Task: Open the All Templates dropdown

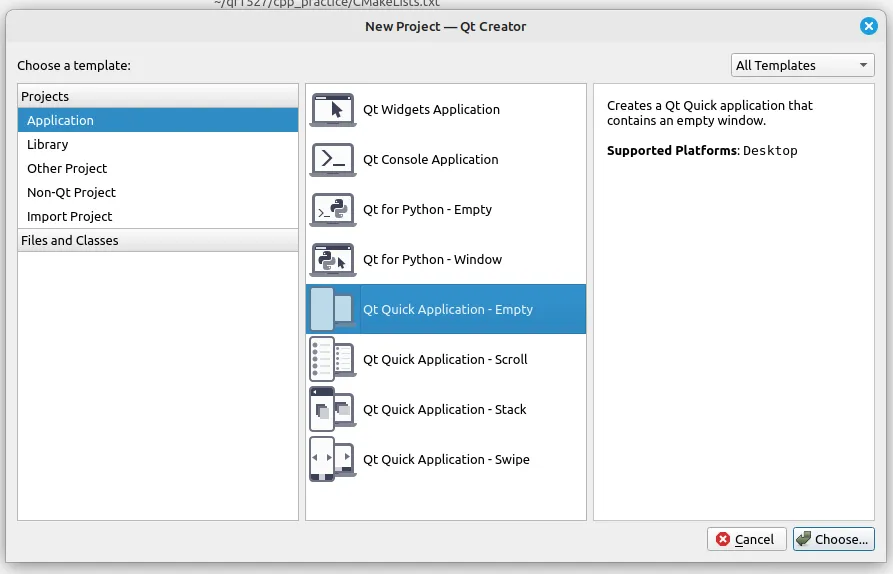Action: tap(802, 65)
